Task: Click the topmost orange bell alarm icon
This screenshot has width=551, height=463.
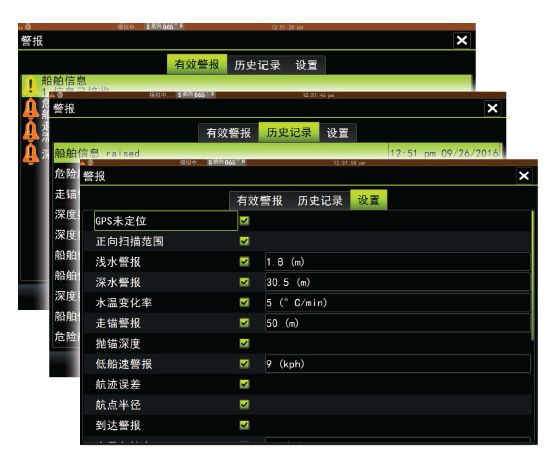Action: point(31,108)
